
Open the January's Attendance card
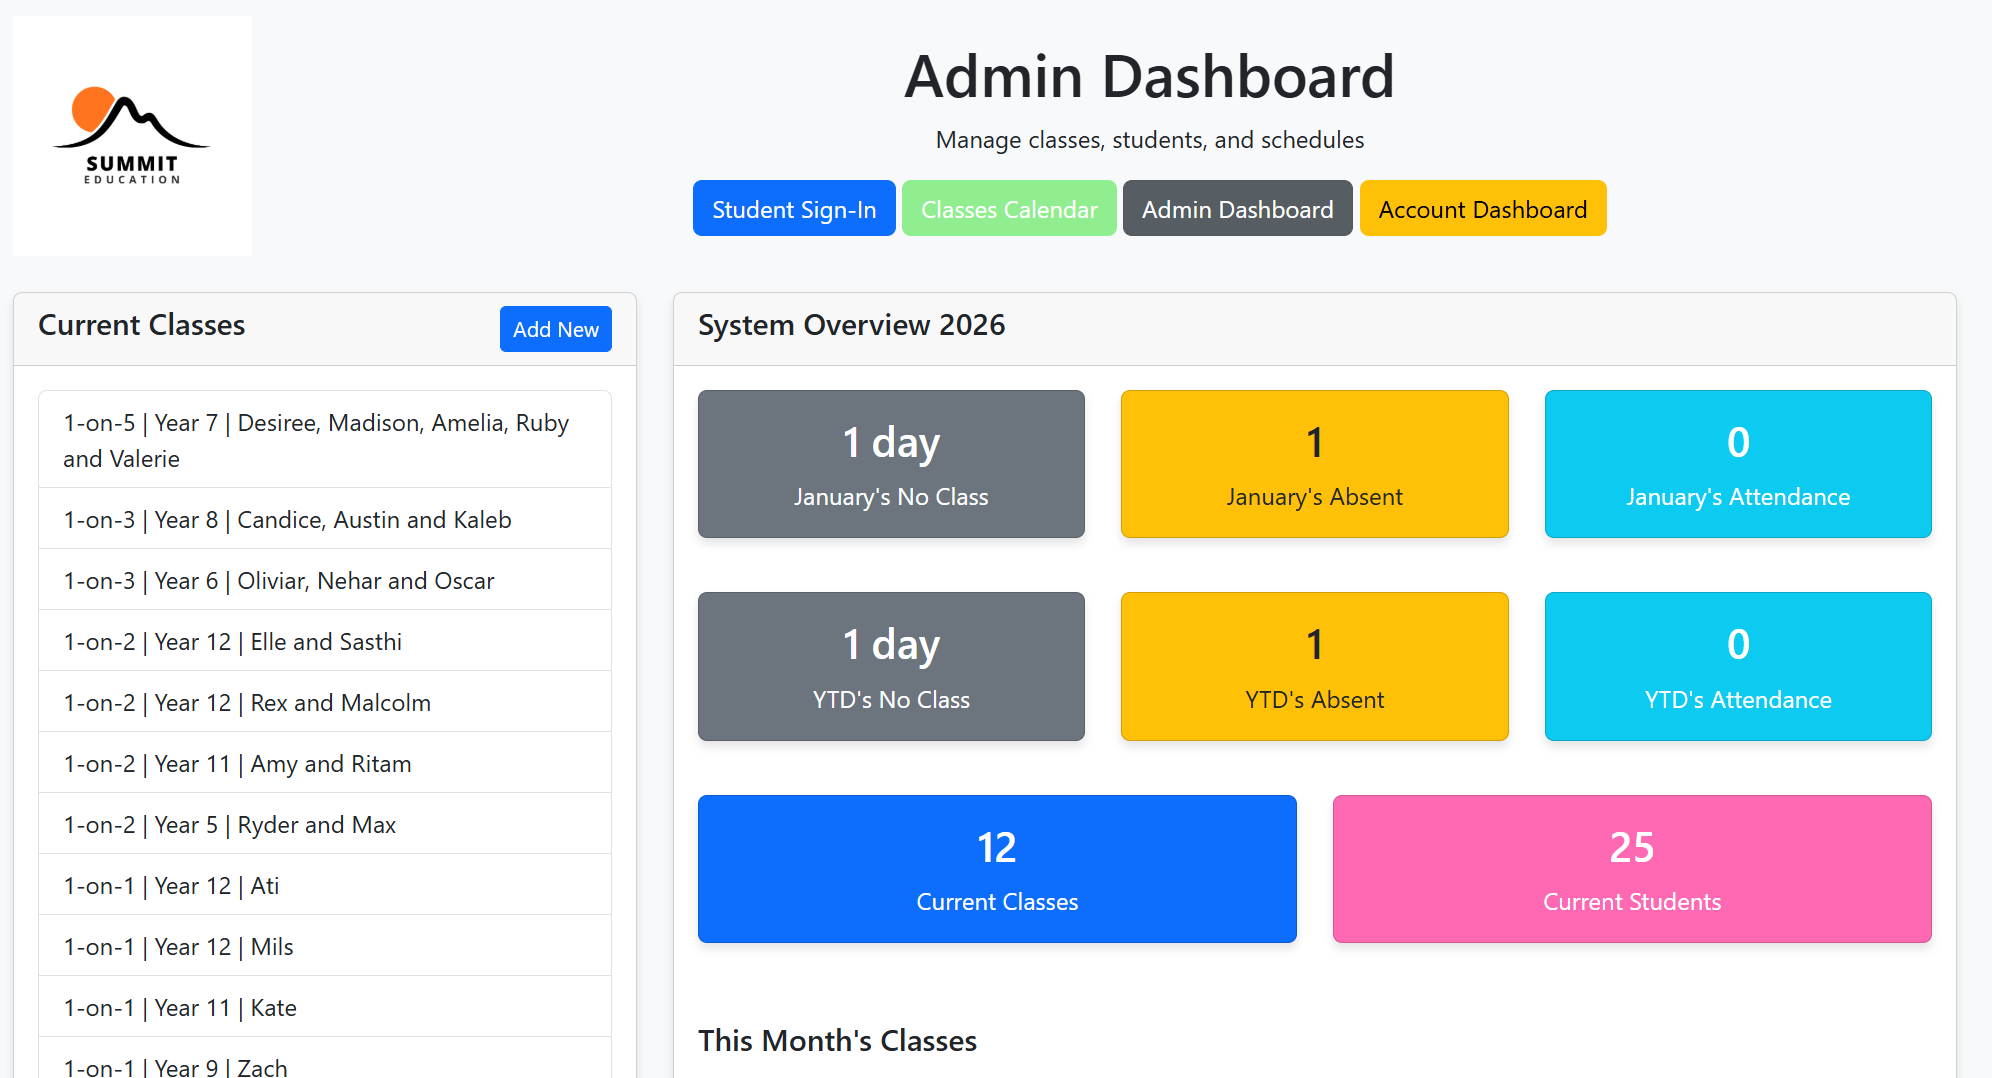tap(1737, 463)
